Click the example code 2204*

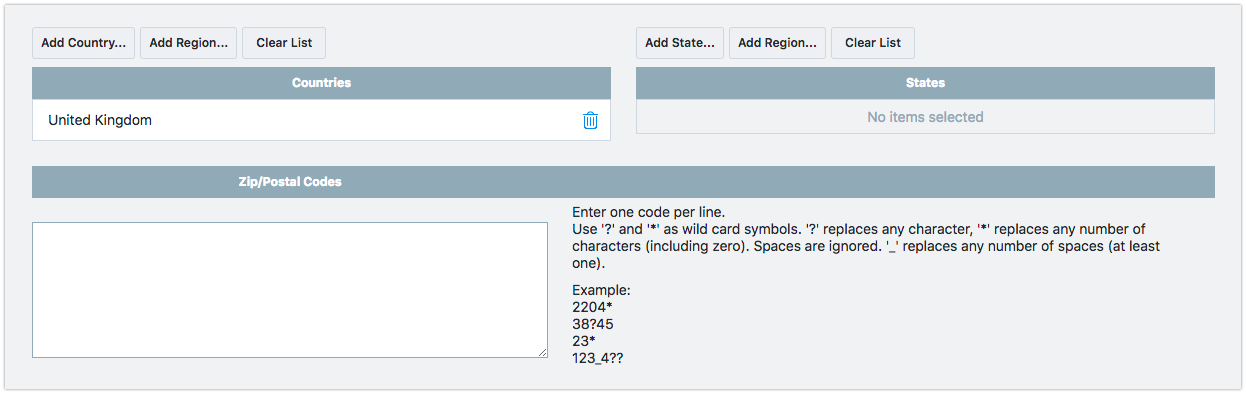point(592,307)
